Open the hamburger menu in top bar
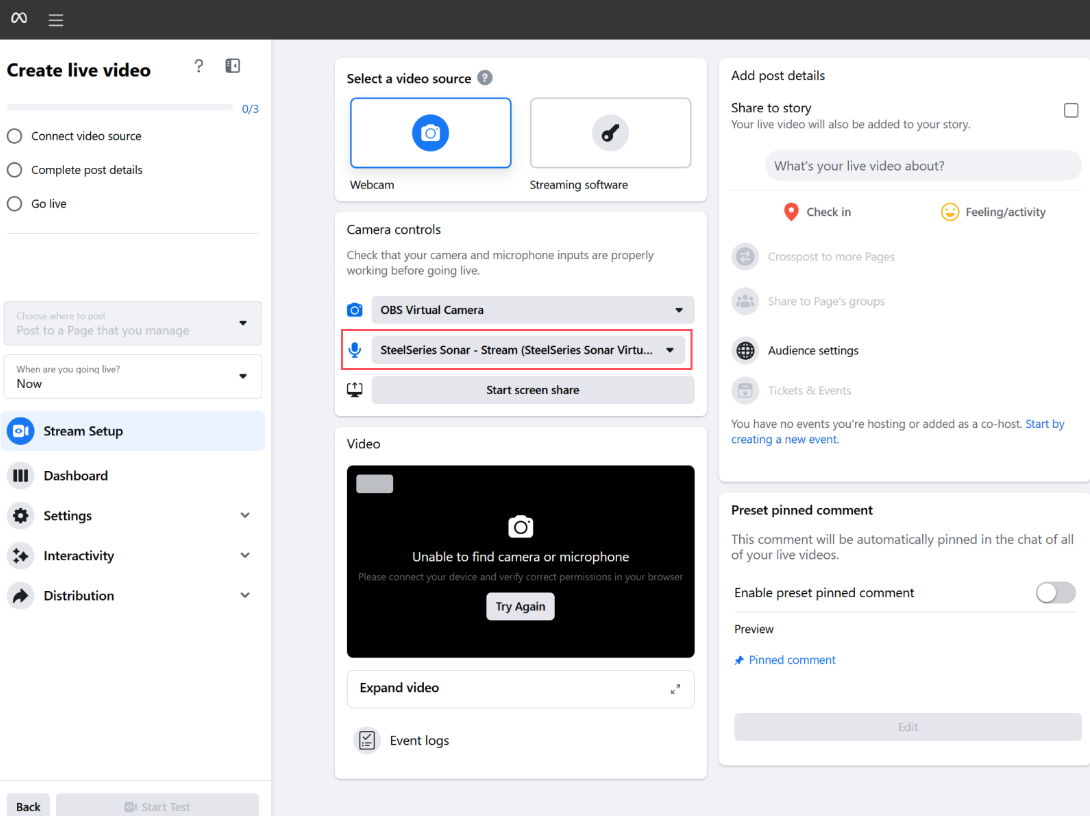 55,19
